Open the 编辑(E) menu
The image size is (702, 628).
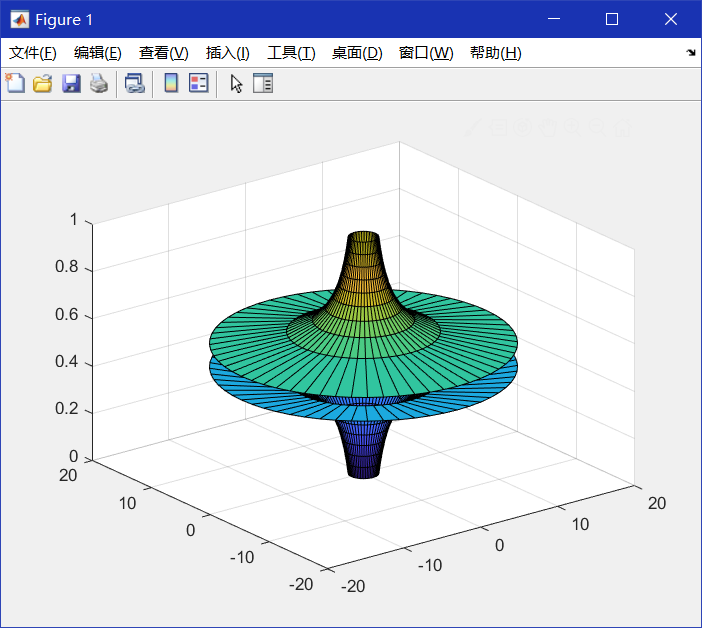point(98,53)
